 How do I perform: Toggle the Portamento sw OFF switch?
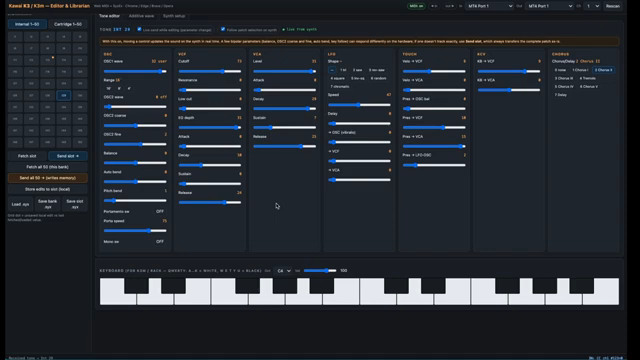[160, 211]
